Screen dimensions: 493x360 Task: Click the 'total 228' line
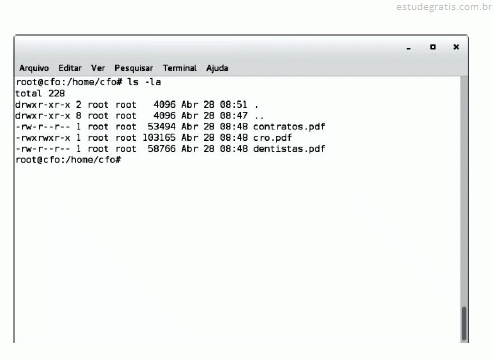[40, 94]
